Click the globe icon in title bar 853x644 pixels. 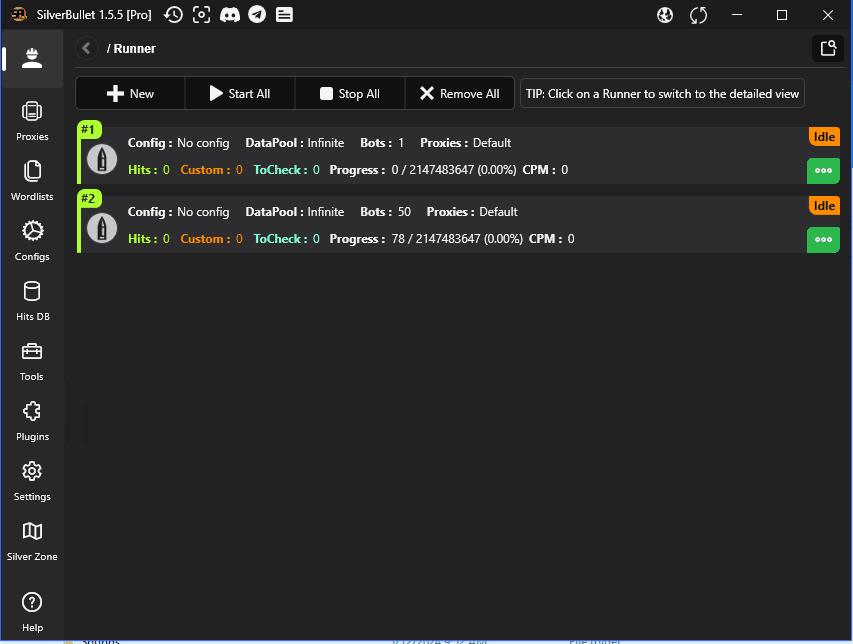click(x=665, y=15)
